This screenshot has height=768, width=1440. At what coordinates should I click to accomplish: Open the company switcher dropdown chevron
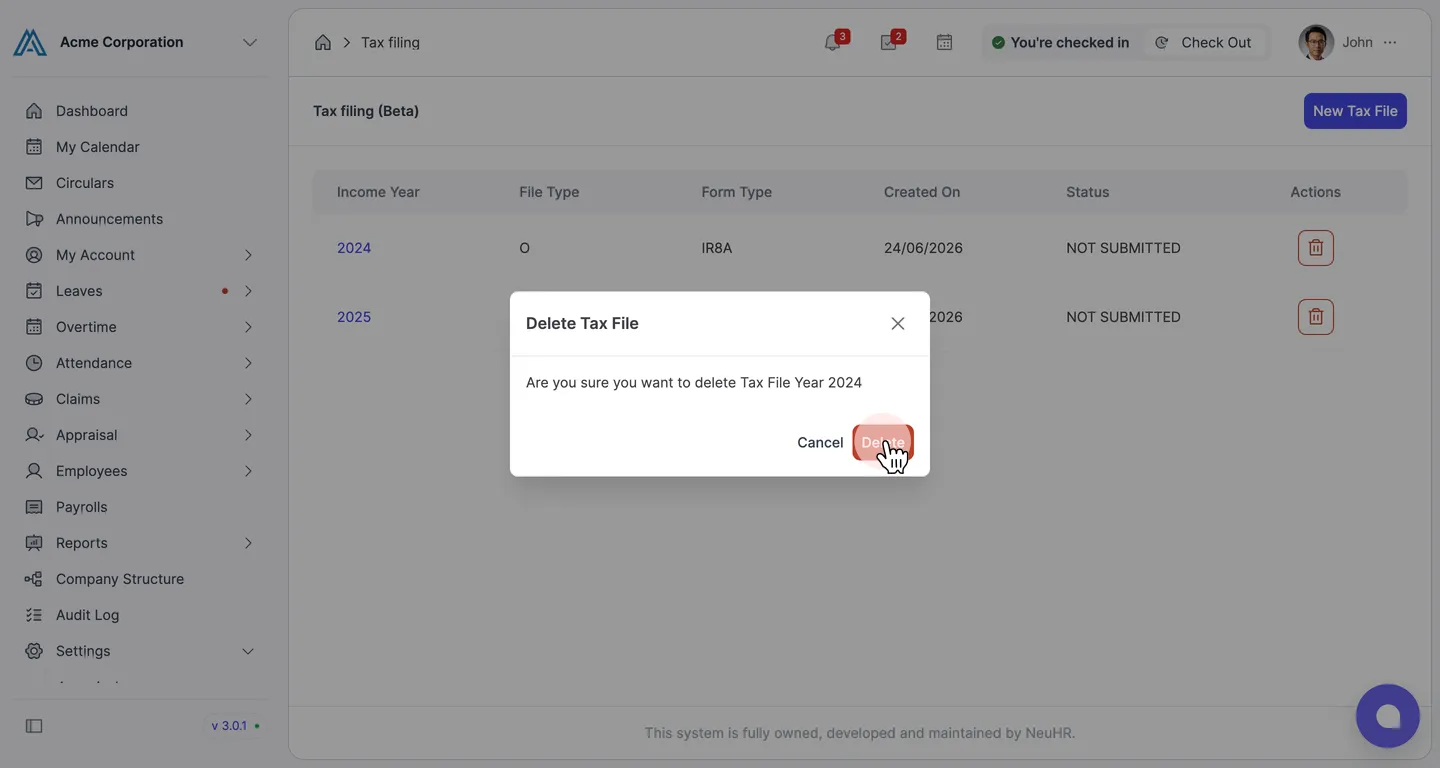point(250,42)
